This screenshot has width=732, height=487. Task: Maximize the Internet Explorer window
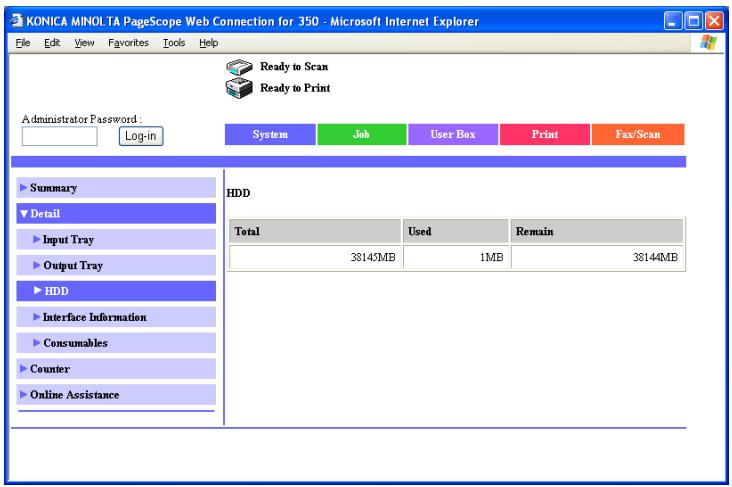694,21
